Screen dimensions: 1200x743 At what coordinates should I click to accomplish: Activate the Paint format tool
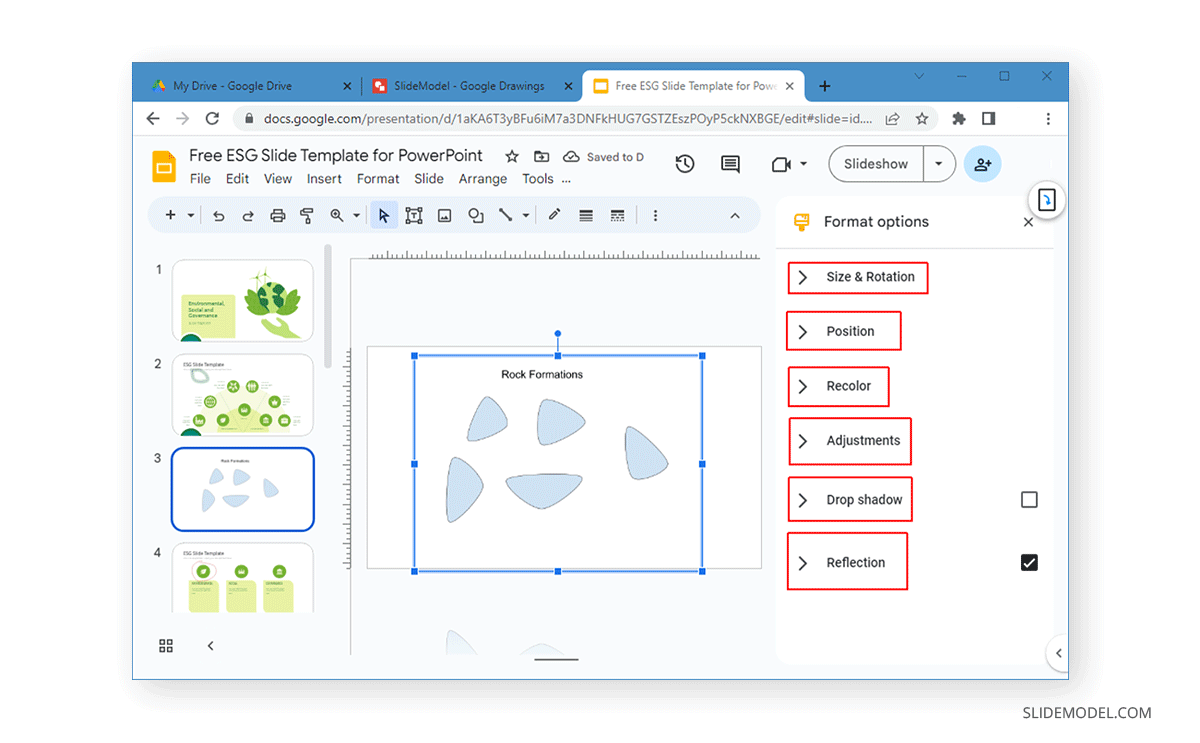pyautogui.click(x=307, y=215)
